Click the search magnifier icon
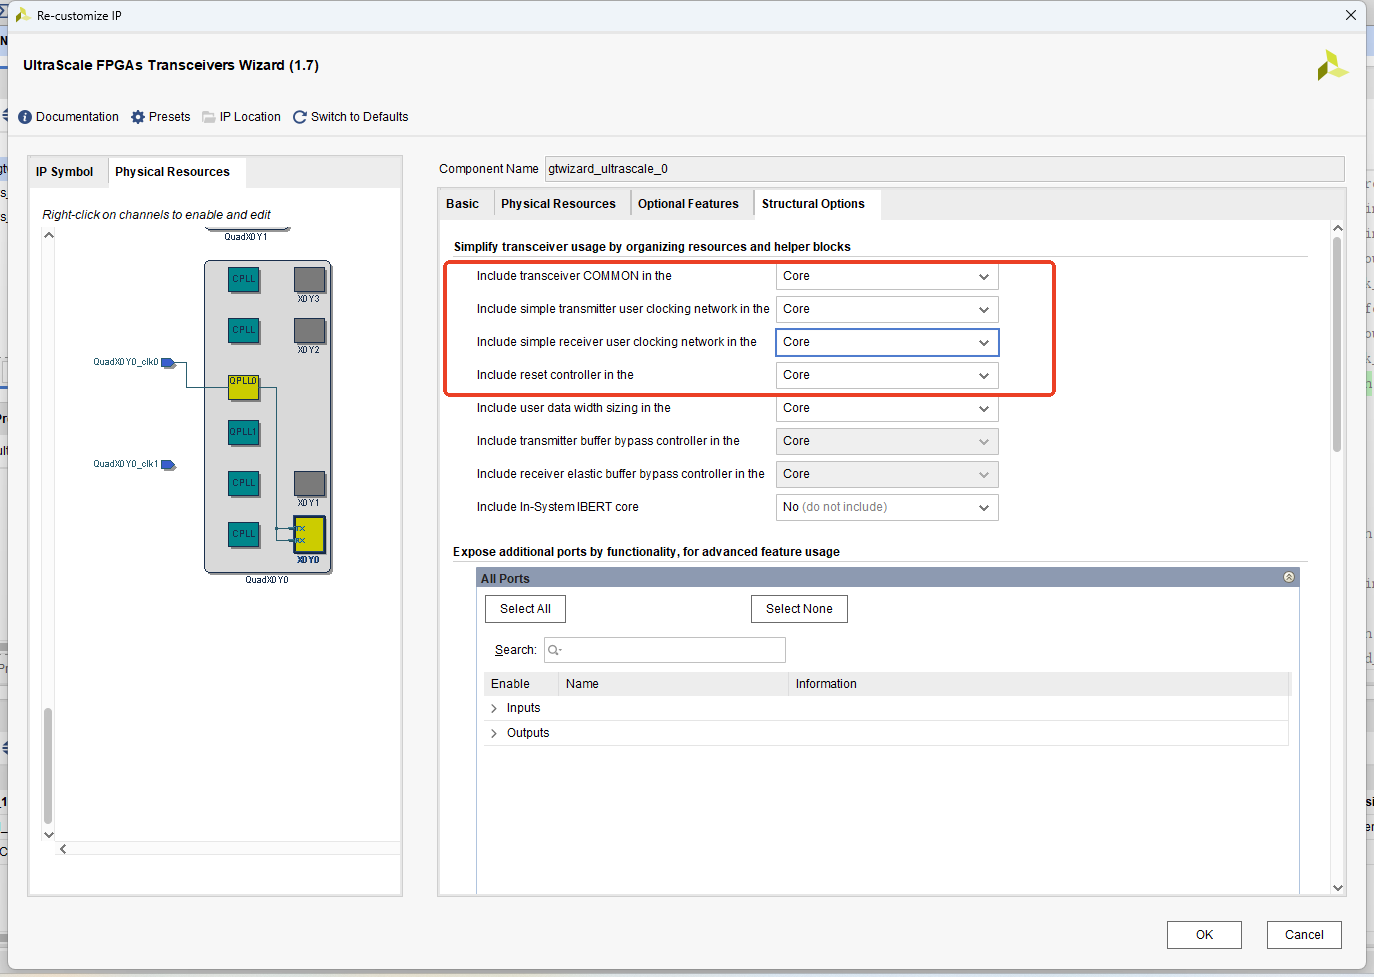The image size is (1374, 977). click(554, 650)
